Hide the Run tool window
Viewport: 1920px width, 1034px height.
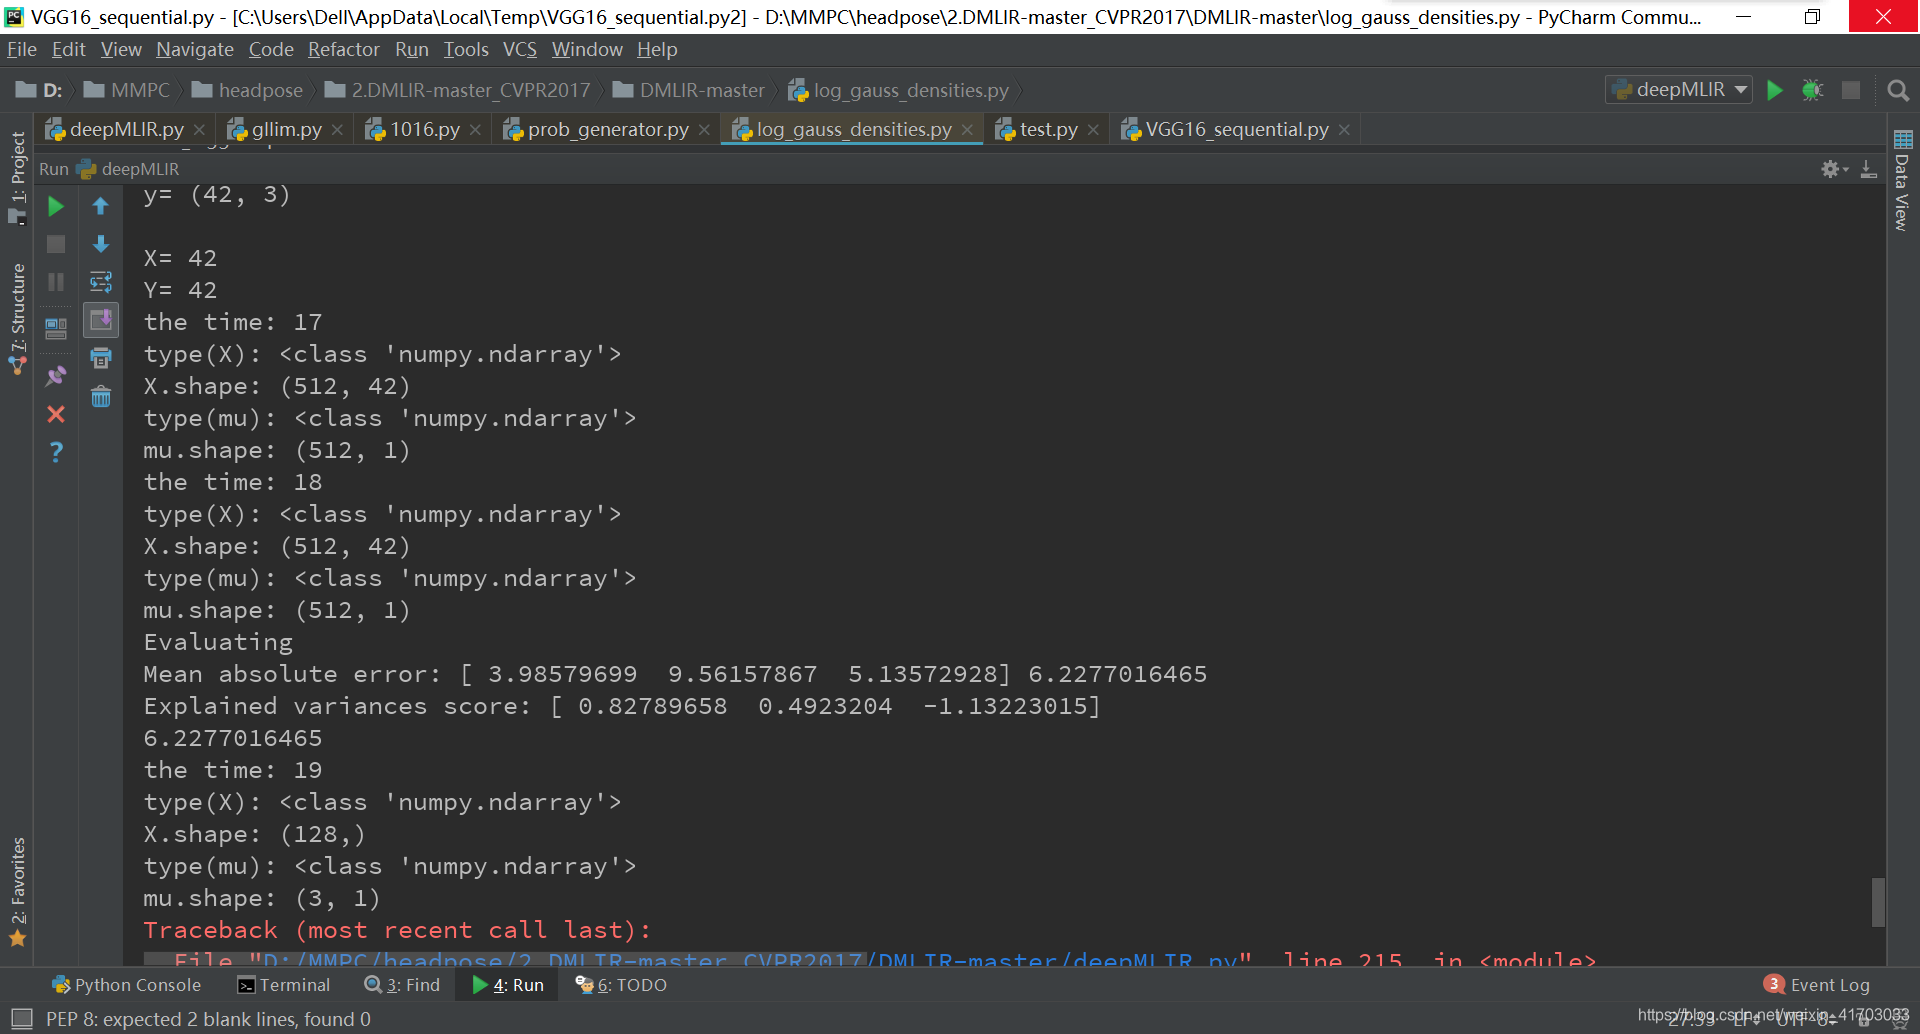click(1868, 169)
